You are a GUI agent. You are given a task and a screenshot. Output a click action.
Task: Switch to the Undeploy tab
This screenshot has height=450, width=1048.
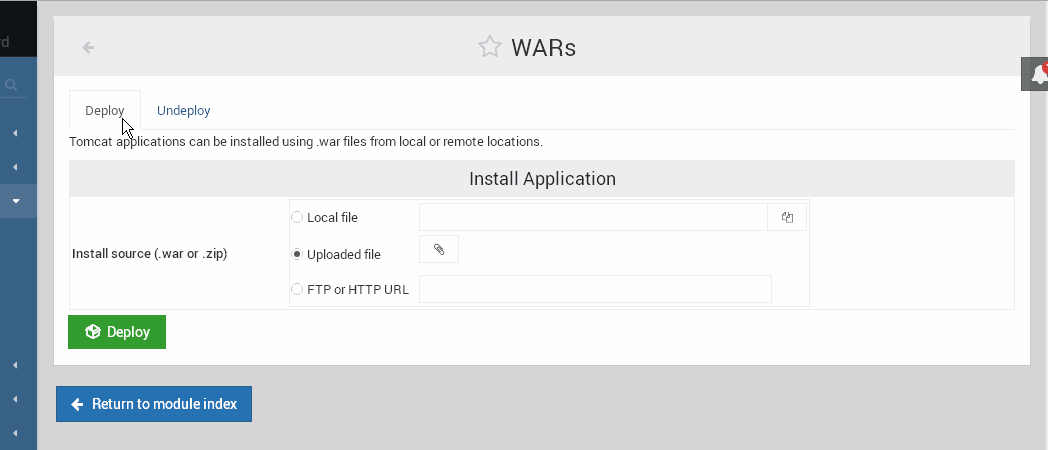pos(184,110)
